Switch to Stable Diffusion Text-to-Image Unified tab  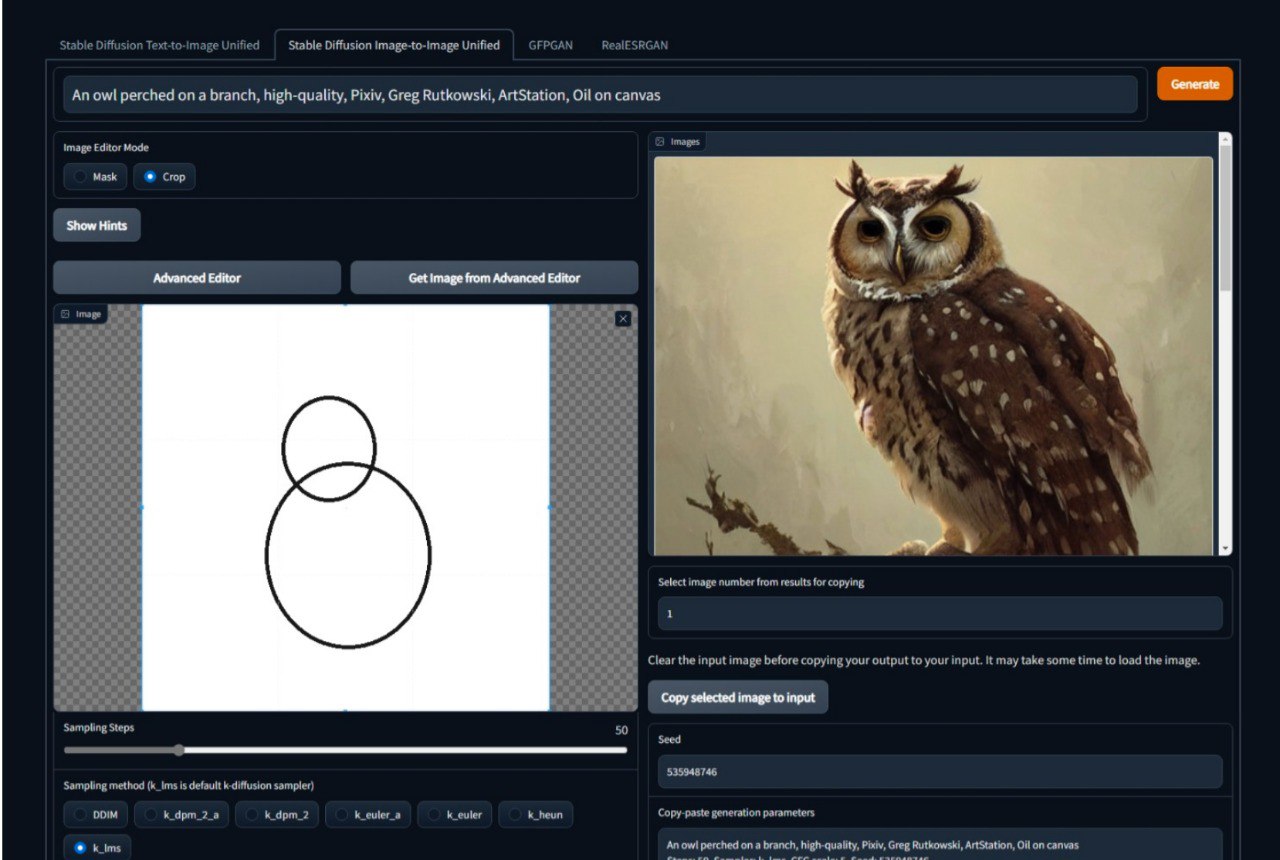(x=159, y=45)
